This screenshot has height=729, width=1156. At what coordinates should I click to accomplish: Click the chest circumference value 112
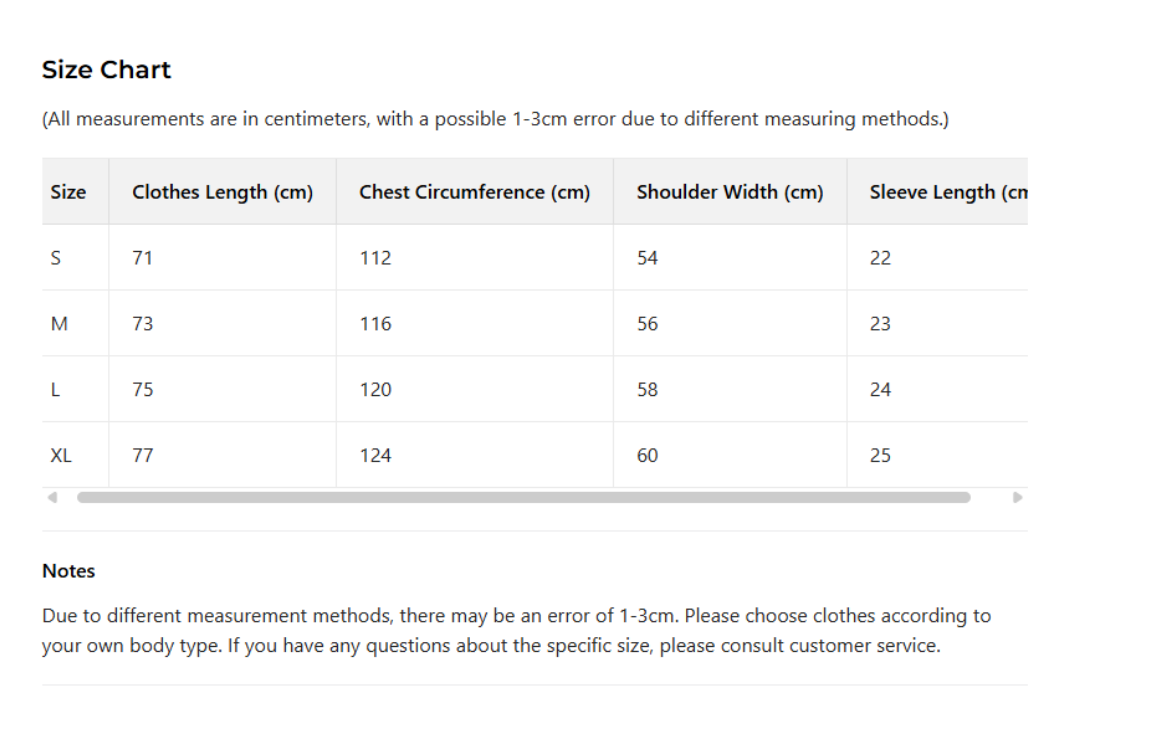pos(375,258)
